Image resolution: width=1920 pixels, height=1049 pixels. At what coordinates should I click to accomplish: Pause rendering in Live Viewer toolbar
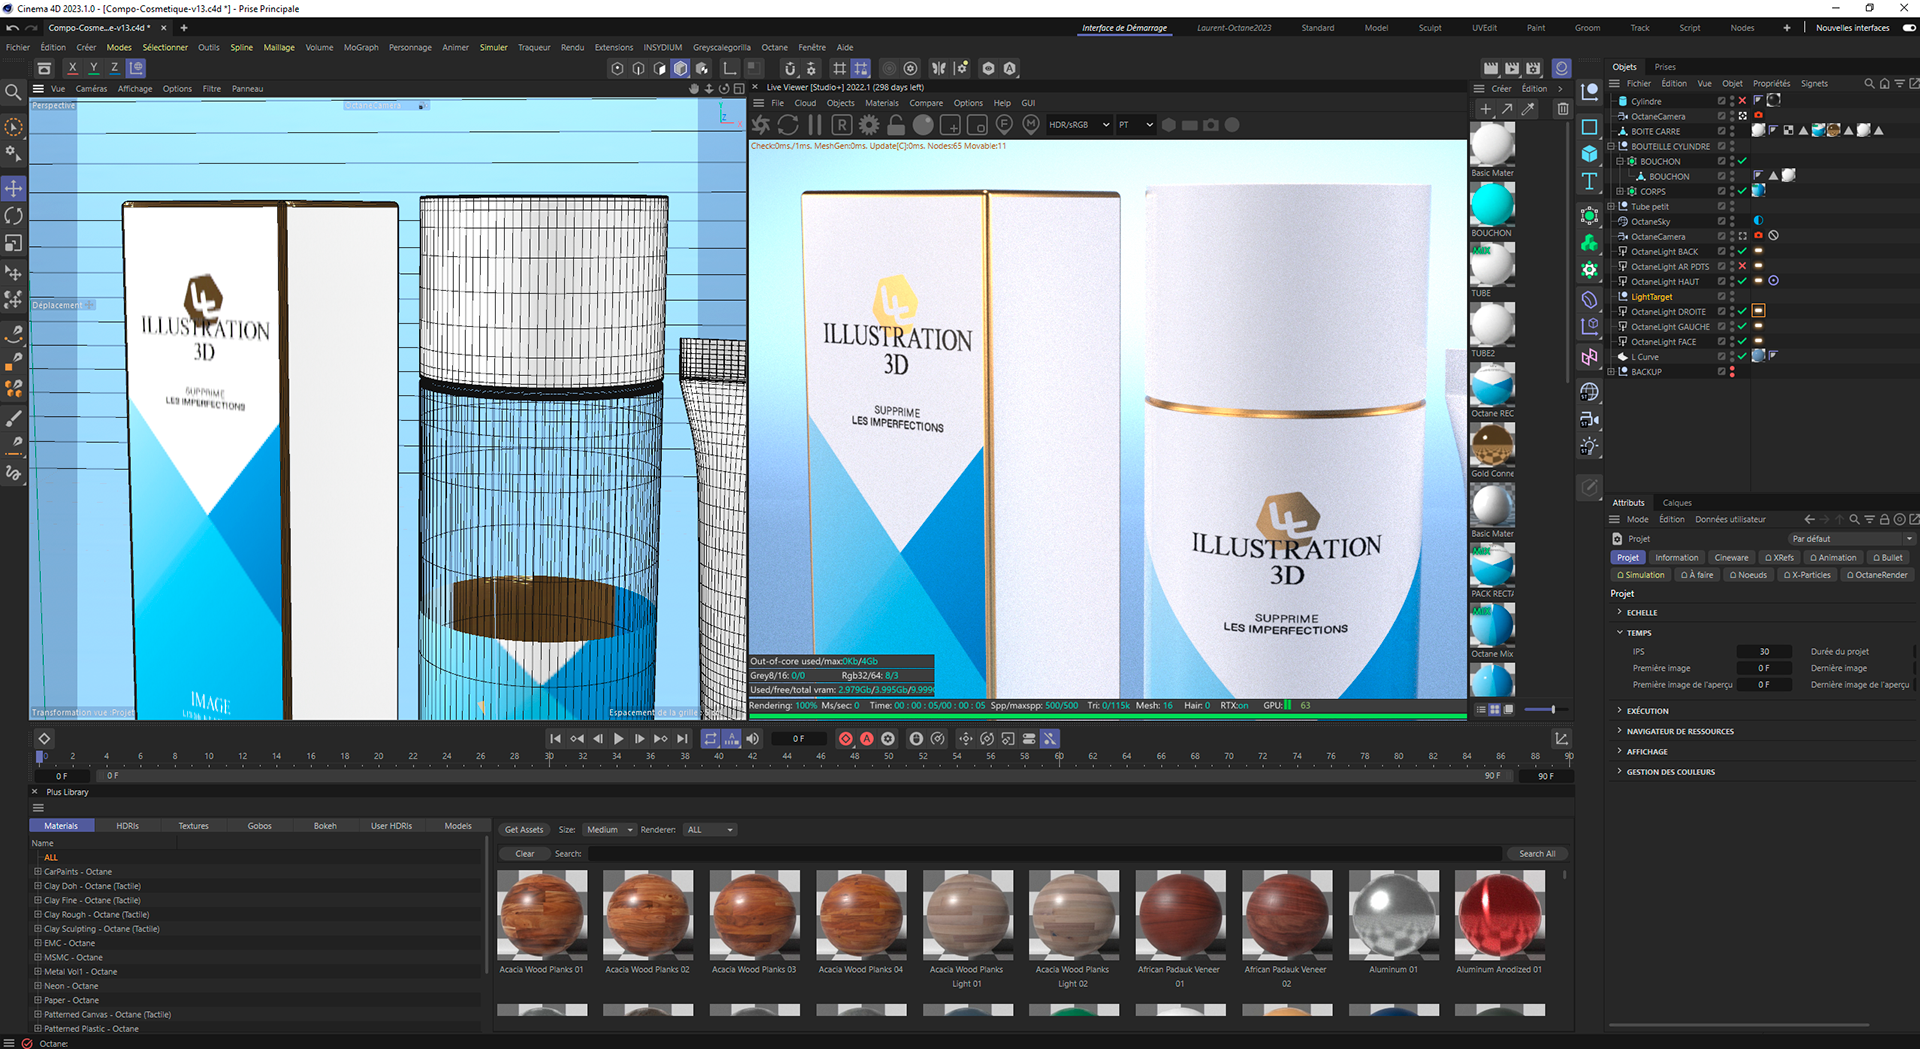pyautogui.click(x=815, y=125)
